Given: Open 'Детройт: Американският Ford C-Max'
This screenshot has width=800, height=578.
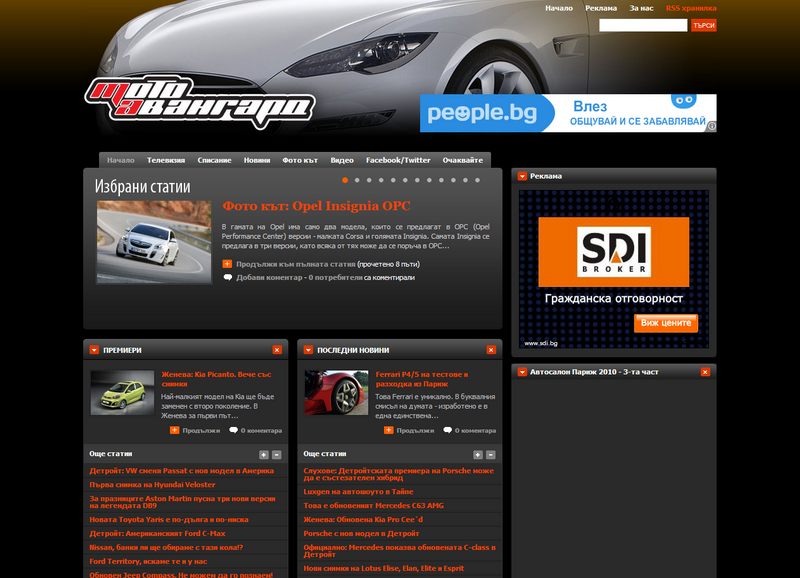Looking at the screenshot, I should 157,533.
